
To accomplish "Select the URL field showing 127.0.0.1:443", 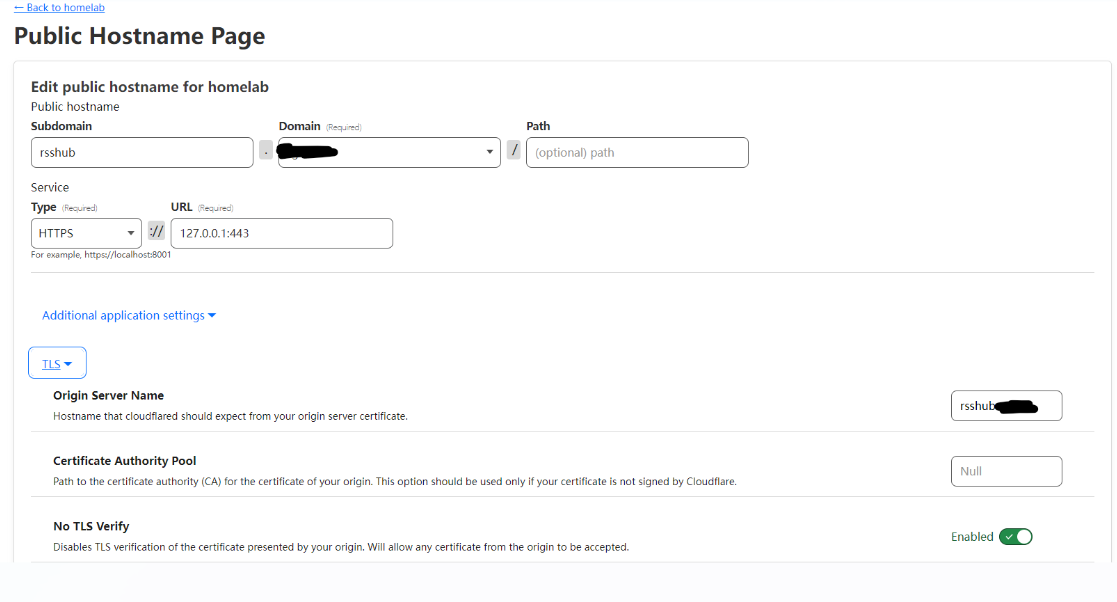I will 281,233.
